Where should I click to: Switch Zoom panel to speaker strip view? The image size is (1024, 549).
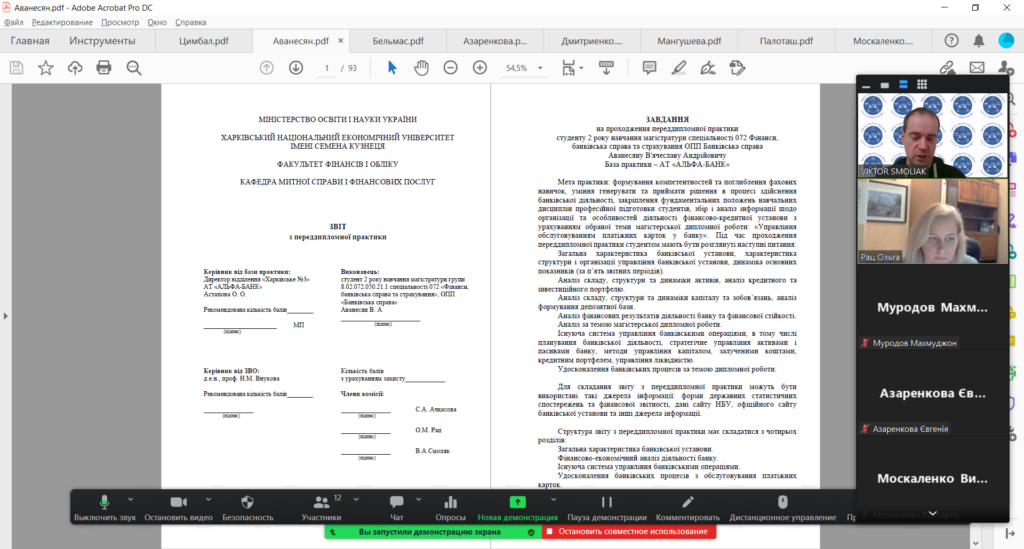tap(903, 84)
